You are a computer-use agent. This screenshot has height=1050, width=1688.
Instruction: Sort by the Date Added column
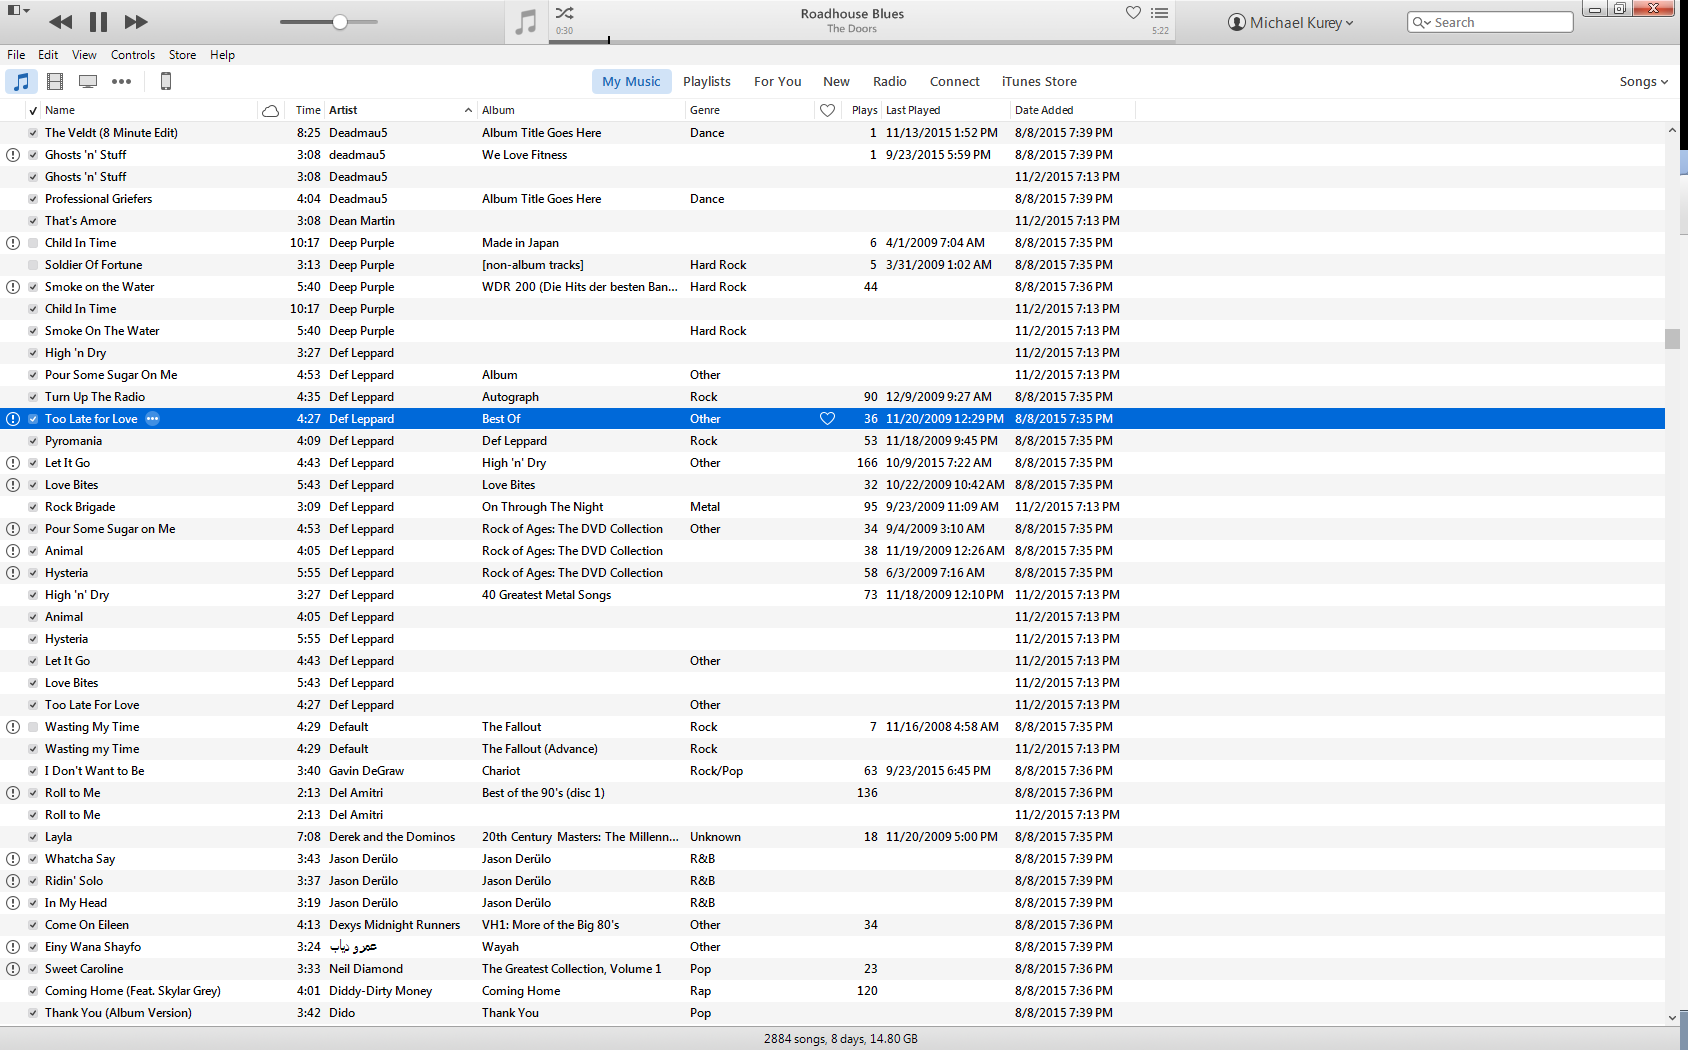pos(1072,111)
